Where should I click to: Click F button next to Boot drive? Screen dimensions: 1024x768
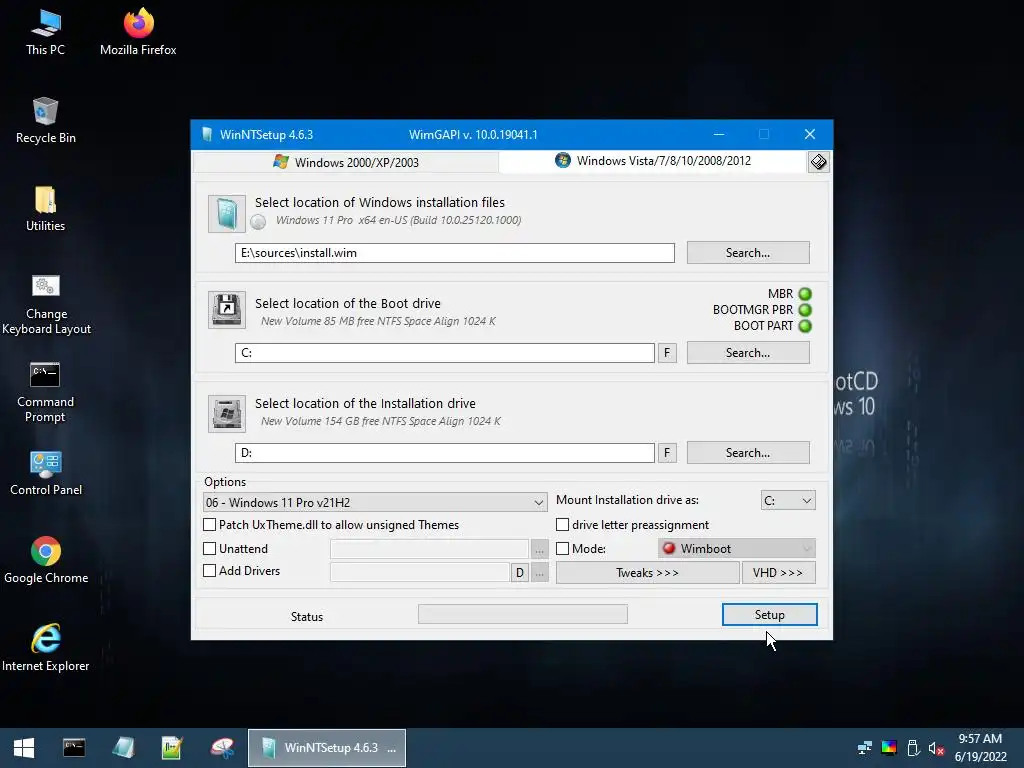667,353
